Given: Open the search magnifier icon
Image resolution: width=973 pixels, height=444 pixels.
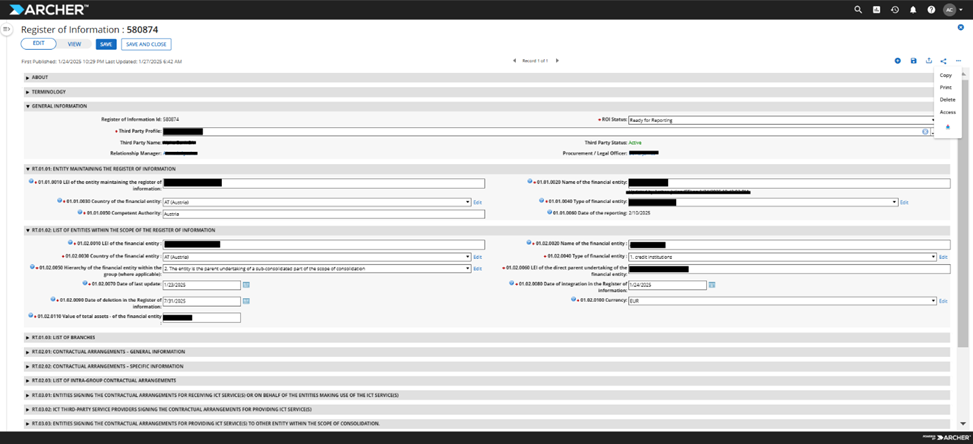Looking at the screenshot, I should (x=858, y=9).
